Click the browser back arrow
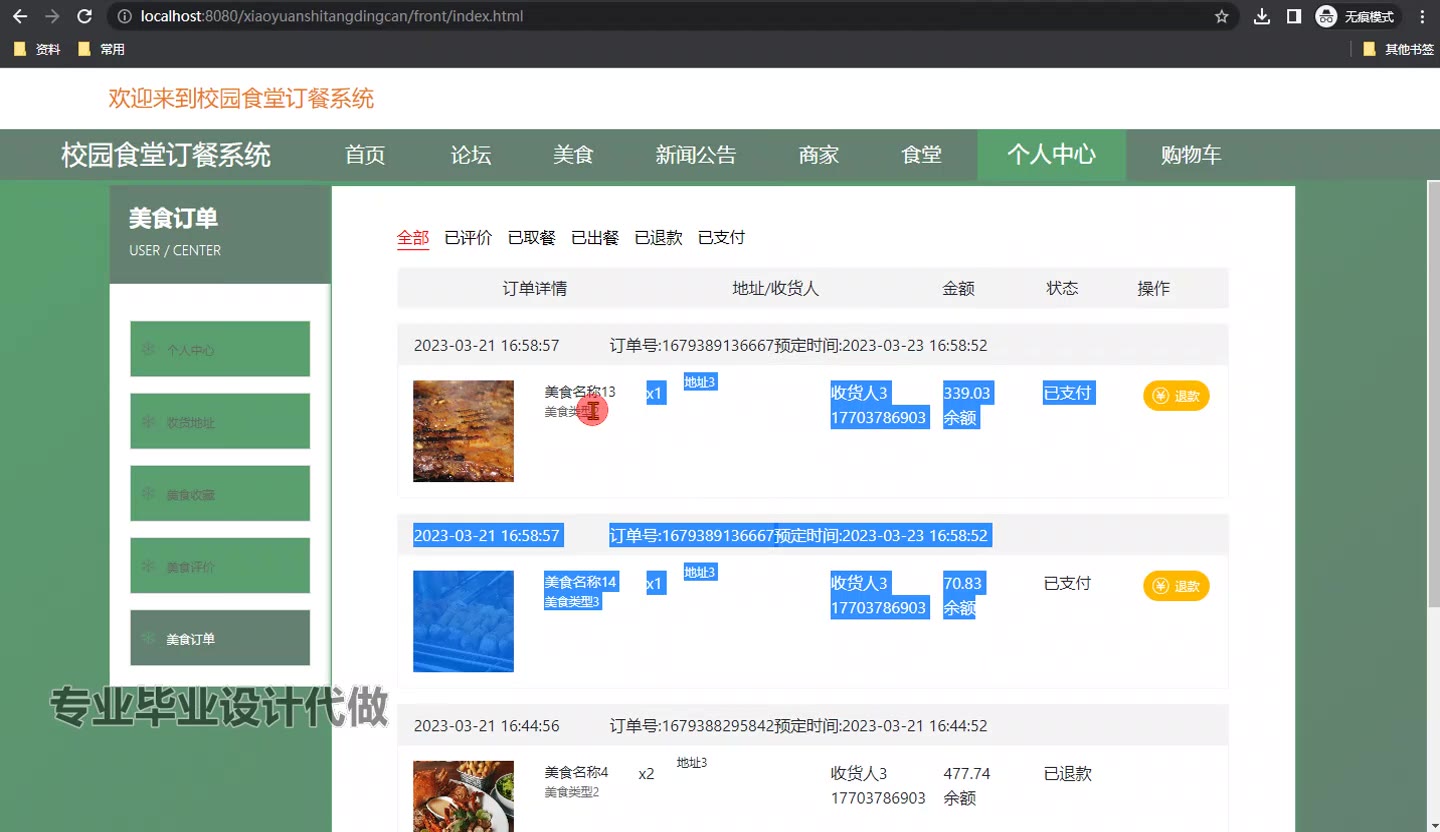Viewport: 1440px width, 832px height. point(20,17)
